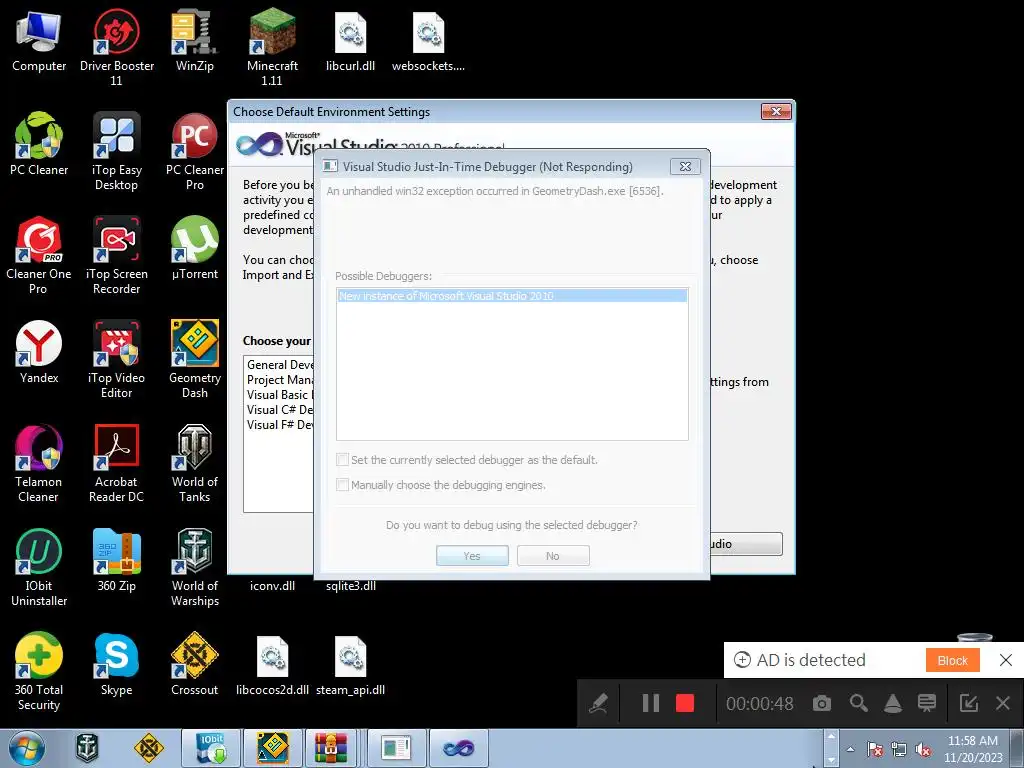Select the libcocos2d.dll file
This screenshot has width=1024, height=768.
click(272, 665)
